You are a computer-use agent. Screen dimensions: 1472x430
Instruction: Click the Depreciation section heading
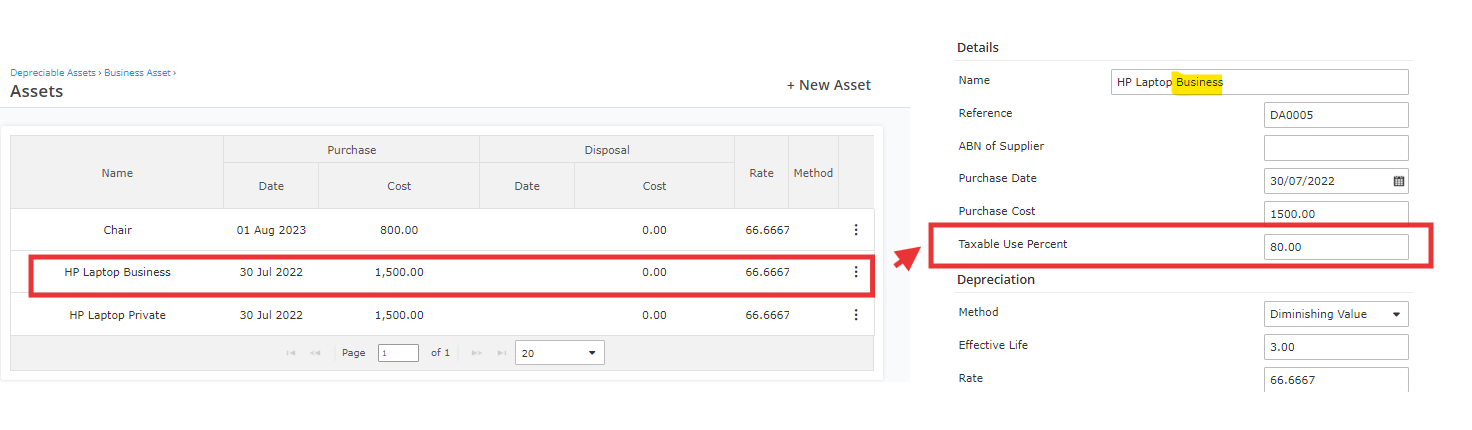(996, 279)
